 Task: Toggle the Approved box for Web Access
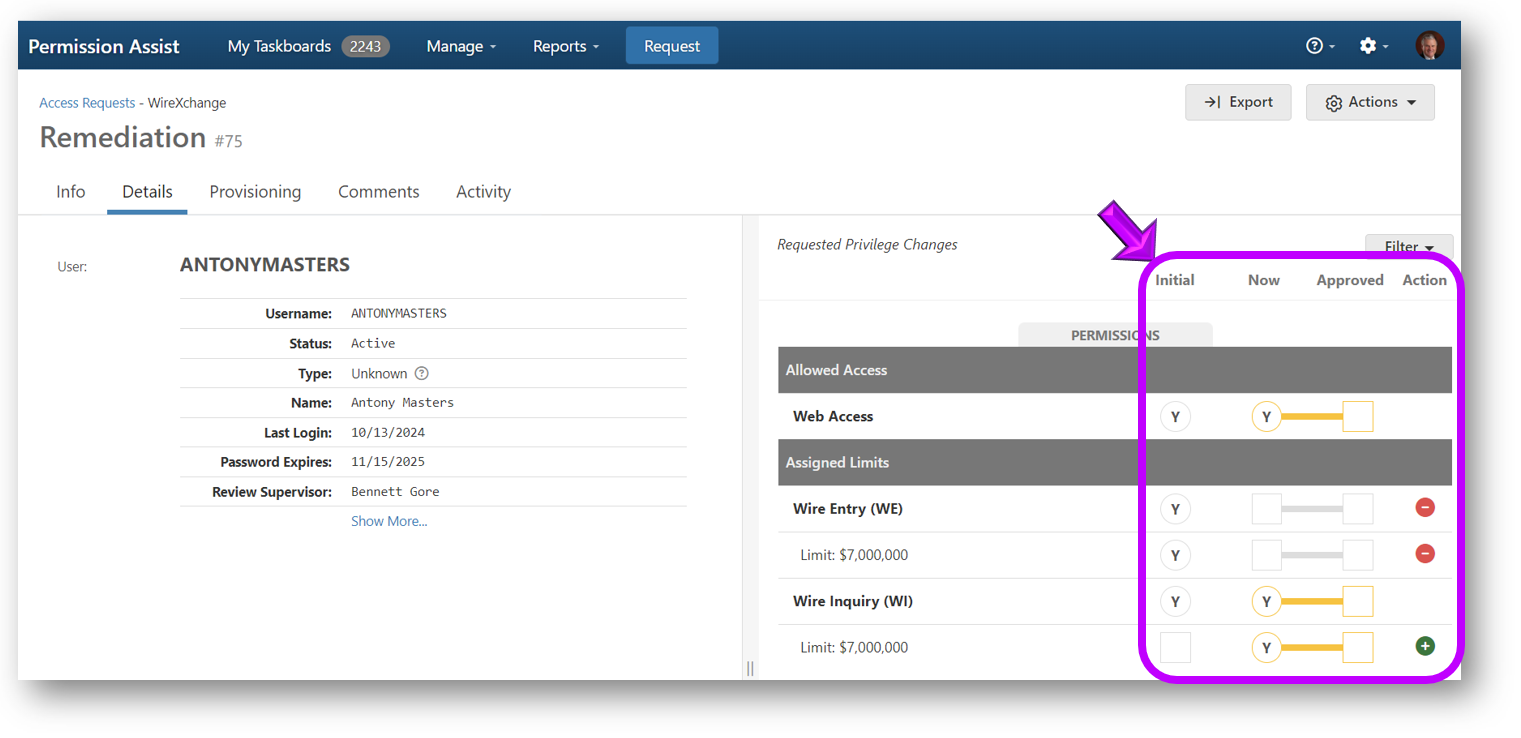[1357, 416]
